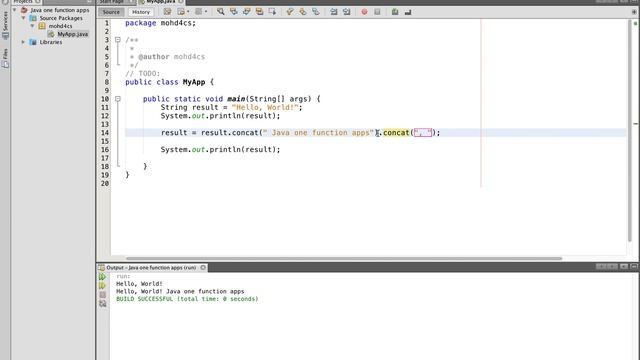
Task: Select the MyApp.java editor tab
Action: pyautogui.click(x=160, y=2)
